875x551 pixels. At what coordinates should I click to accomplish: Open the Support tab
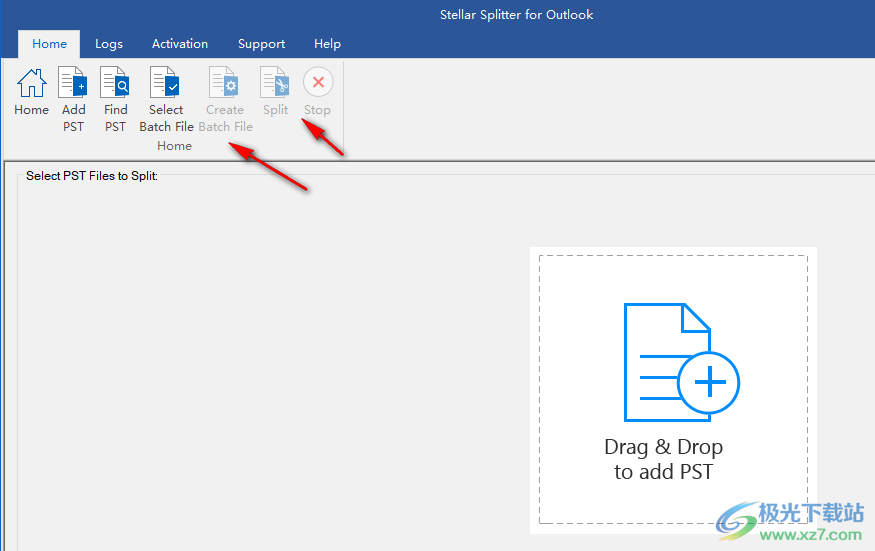coord(261,44)
